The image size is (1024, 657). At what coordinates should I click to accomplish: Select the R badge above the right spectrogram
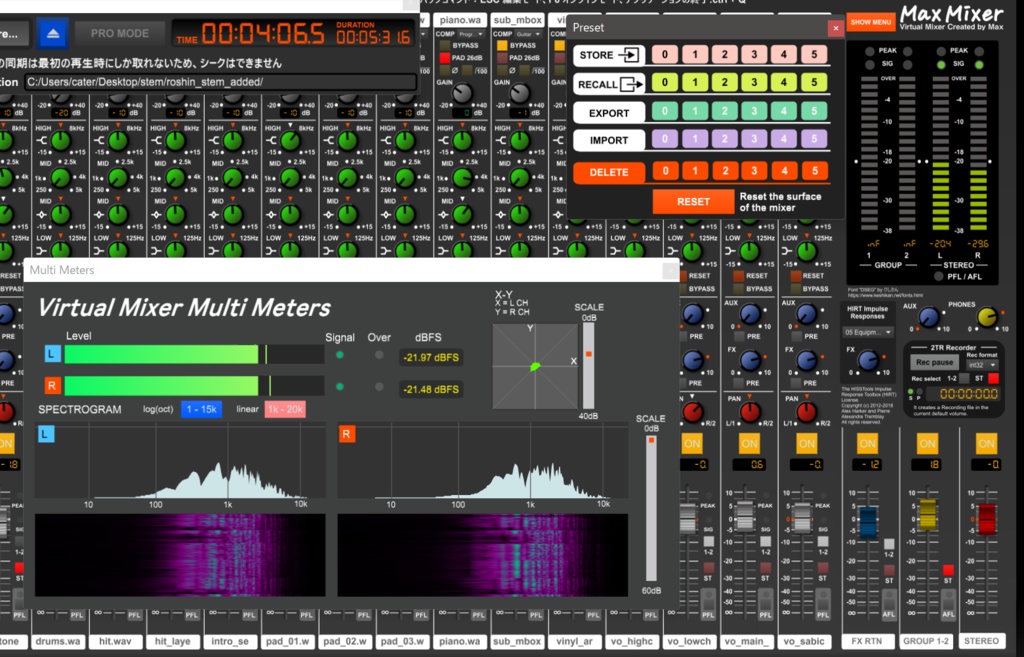[345, 434]
